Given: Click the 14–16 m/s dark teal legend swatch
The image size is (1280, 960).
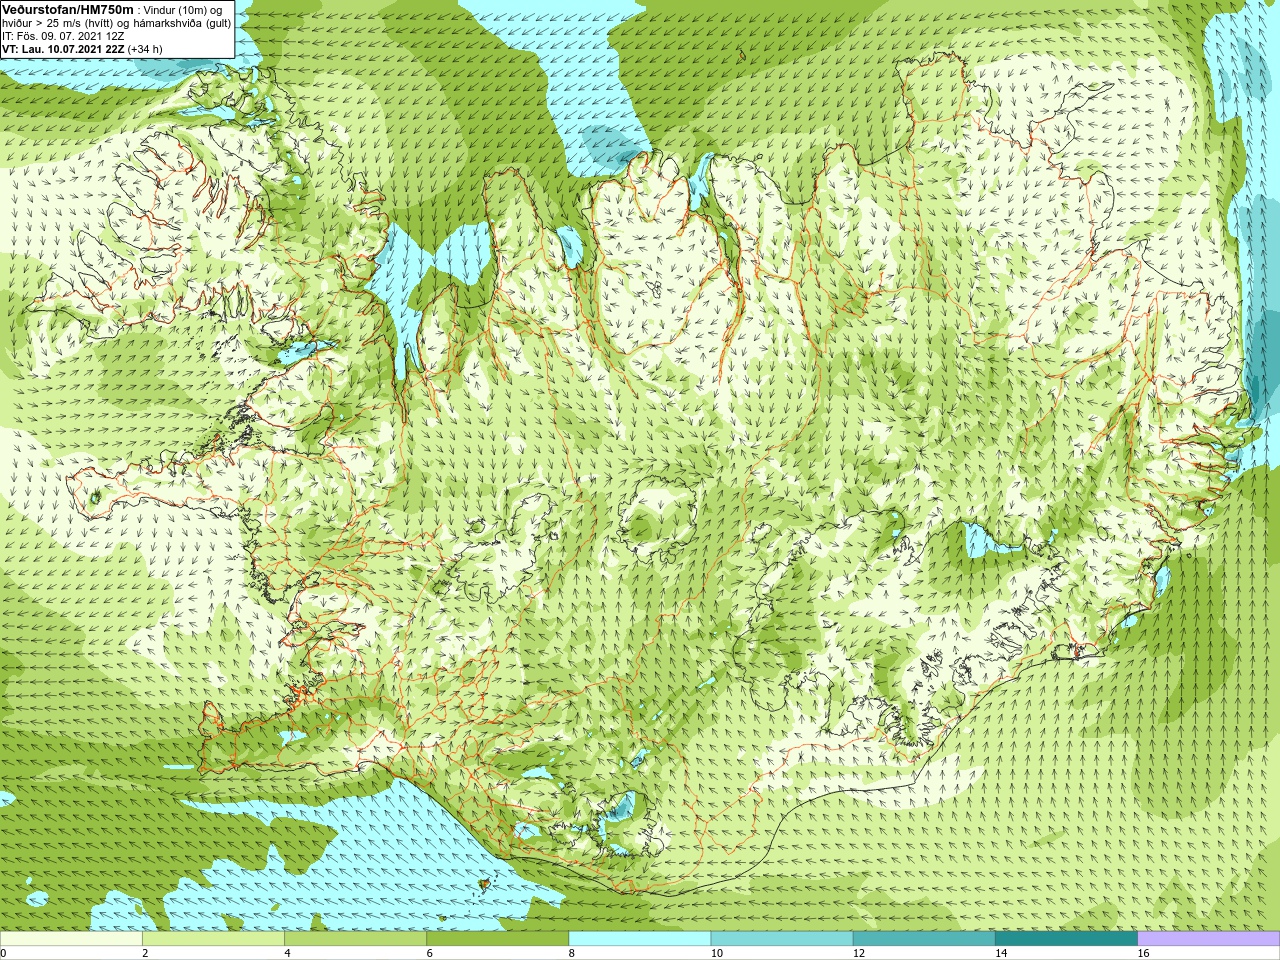Looking at the screenshot, I should tap(1066, 939).
